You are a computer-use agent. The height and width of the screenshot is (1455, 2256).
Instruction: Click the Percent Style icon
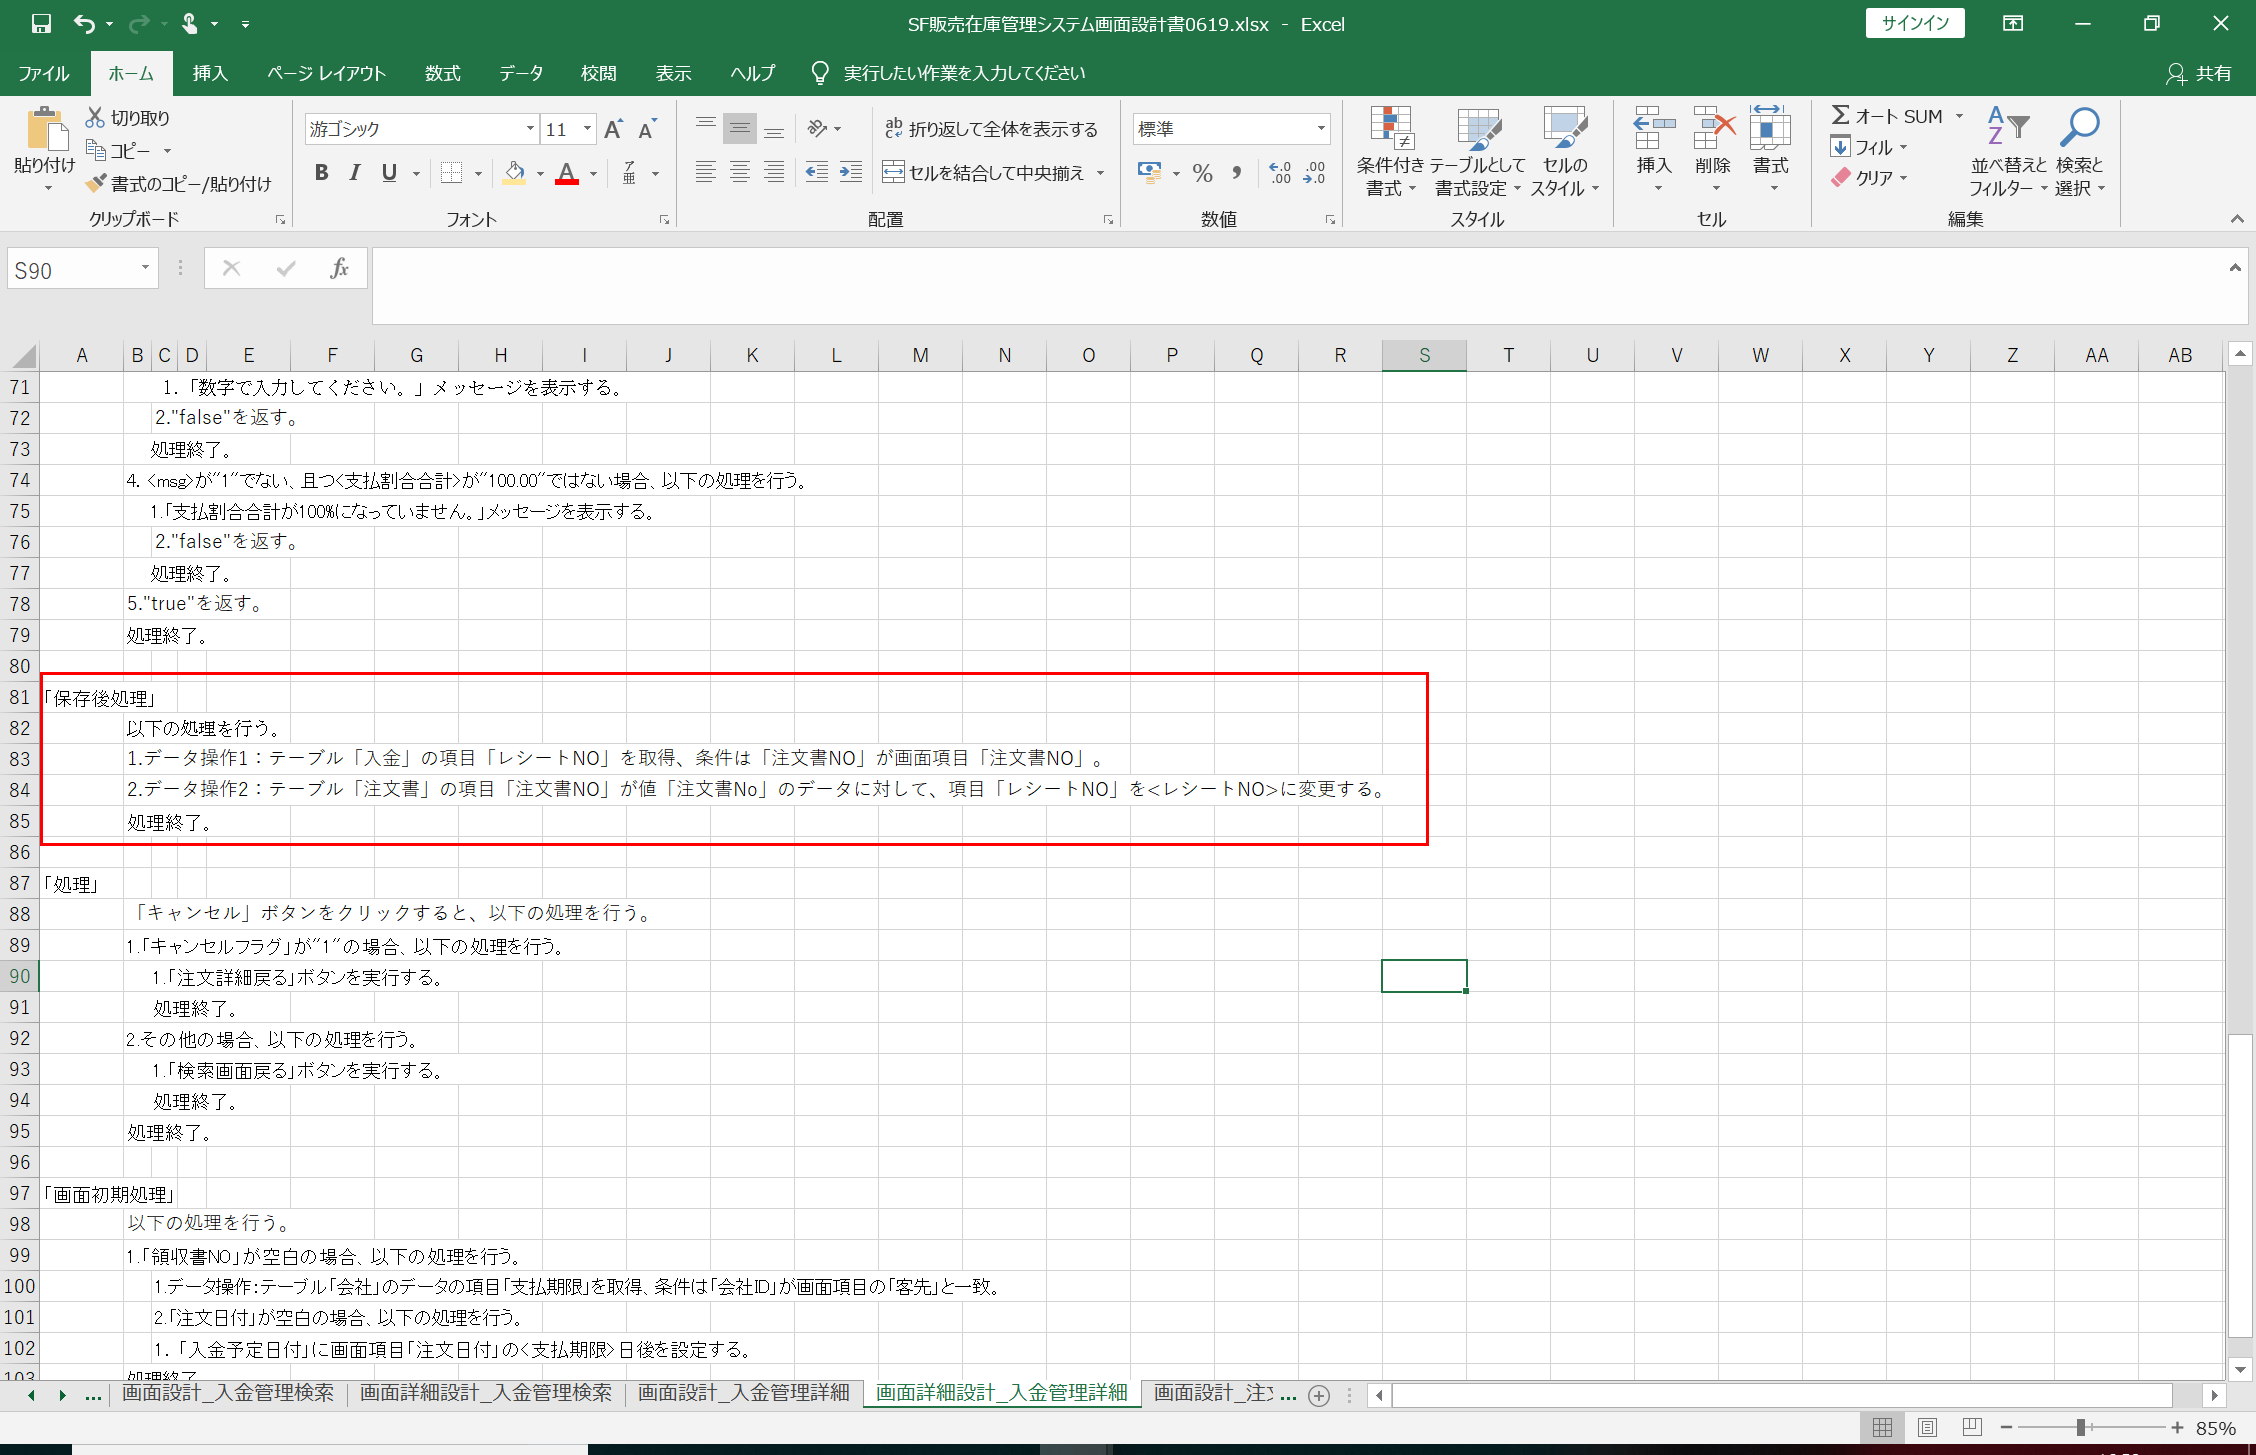pyautogui.click(x=1202, y=173)
